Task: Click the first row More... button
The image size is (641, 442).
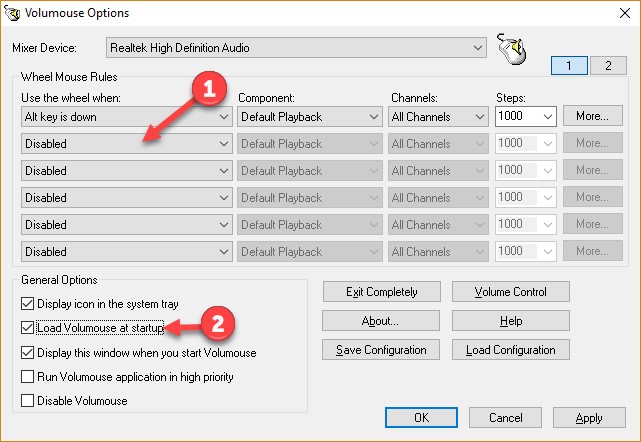Action: coord(592,116)
